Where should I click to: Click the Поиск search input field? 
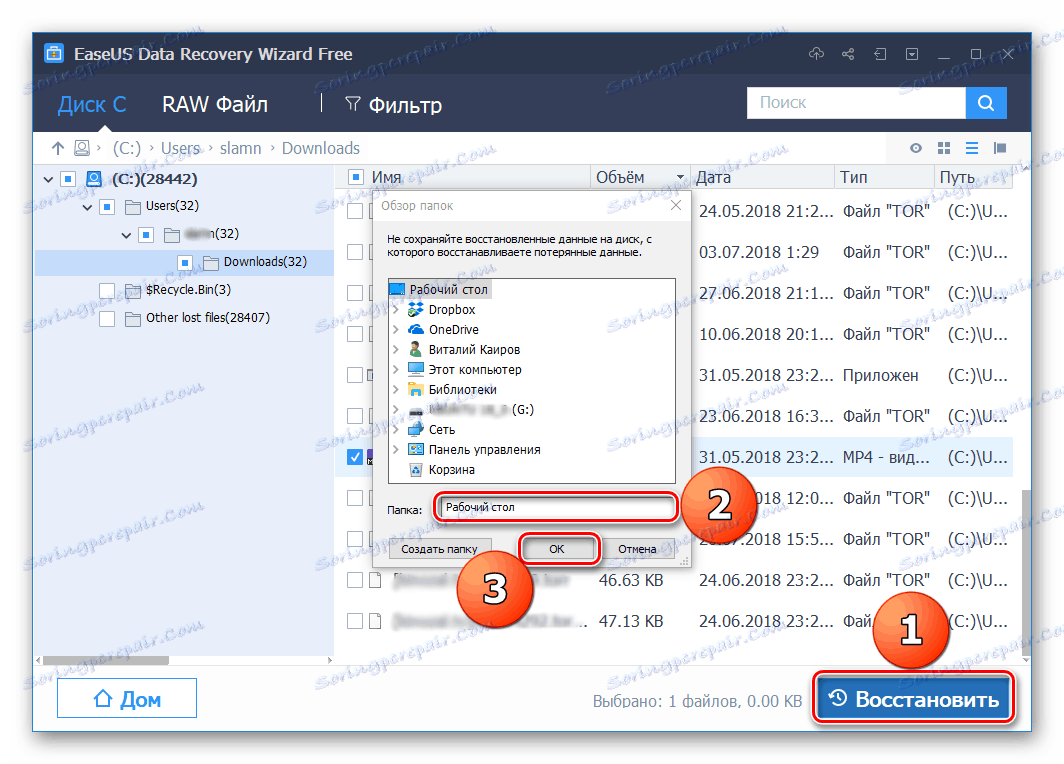[856, 102]
